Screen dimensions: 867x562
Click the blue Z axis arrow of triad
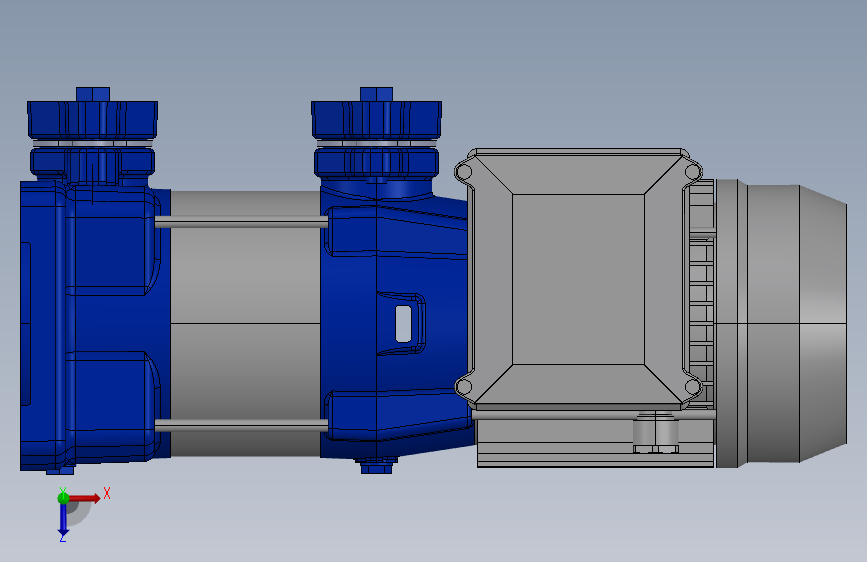[63, 520]
